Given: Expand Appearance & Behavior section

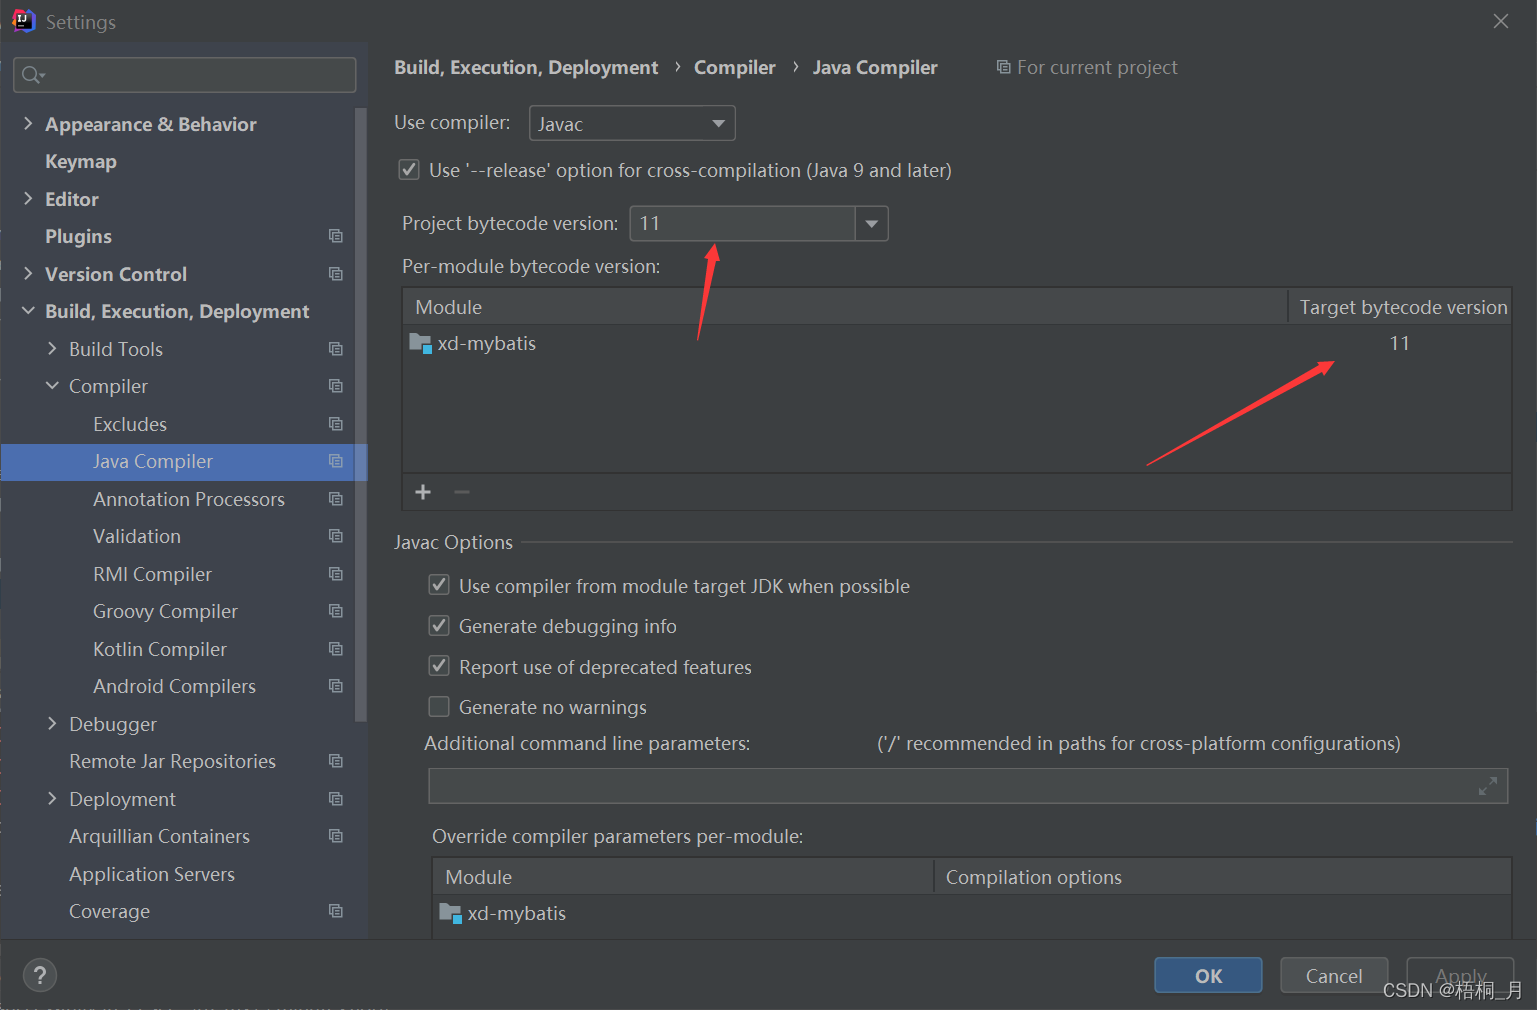Looking at the screenshot, I should coord(28,124).
